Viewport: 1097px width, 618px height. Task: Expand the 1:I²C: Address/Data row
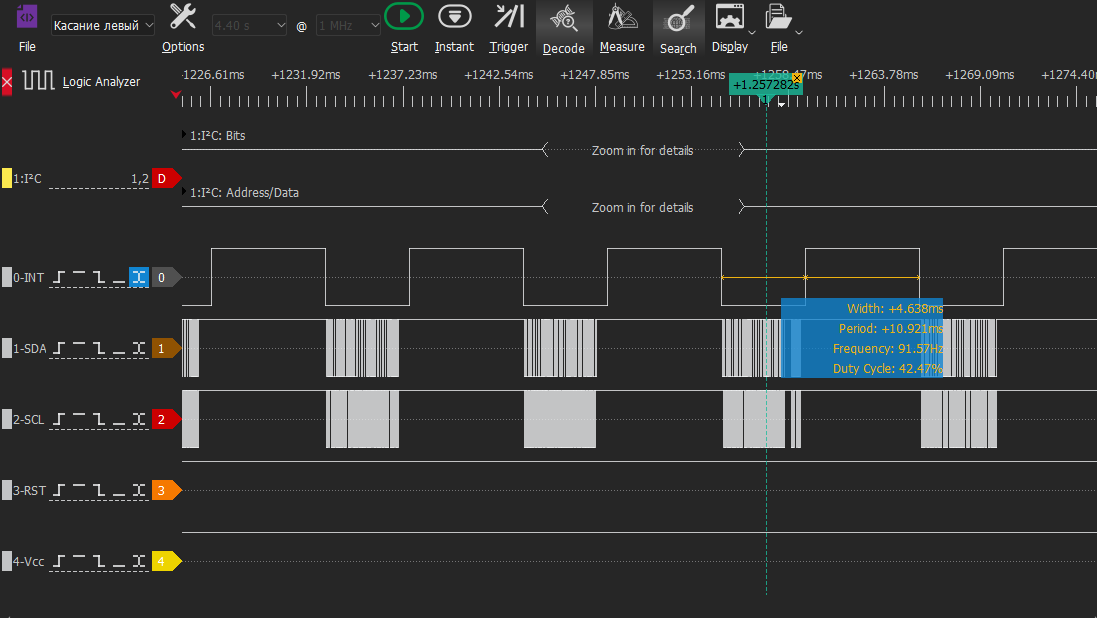click(186, 192)
